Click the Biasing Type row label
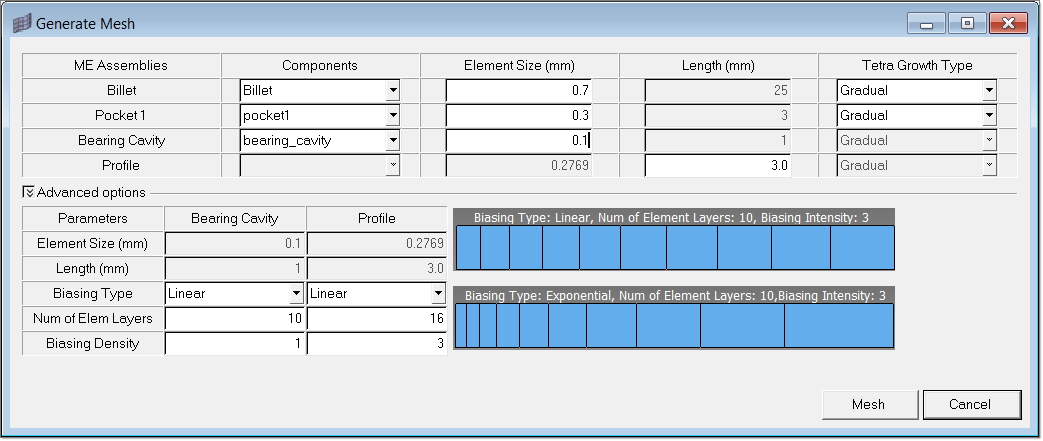1043x441 pixels. pos(92,293)
